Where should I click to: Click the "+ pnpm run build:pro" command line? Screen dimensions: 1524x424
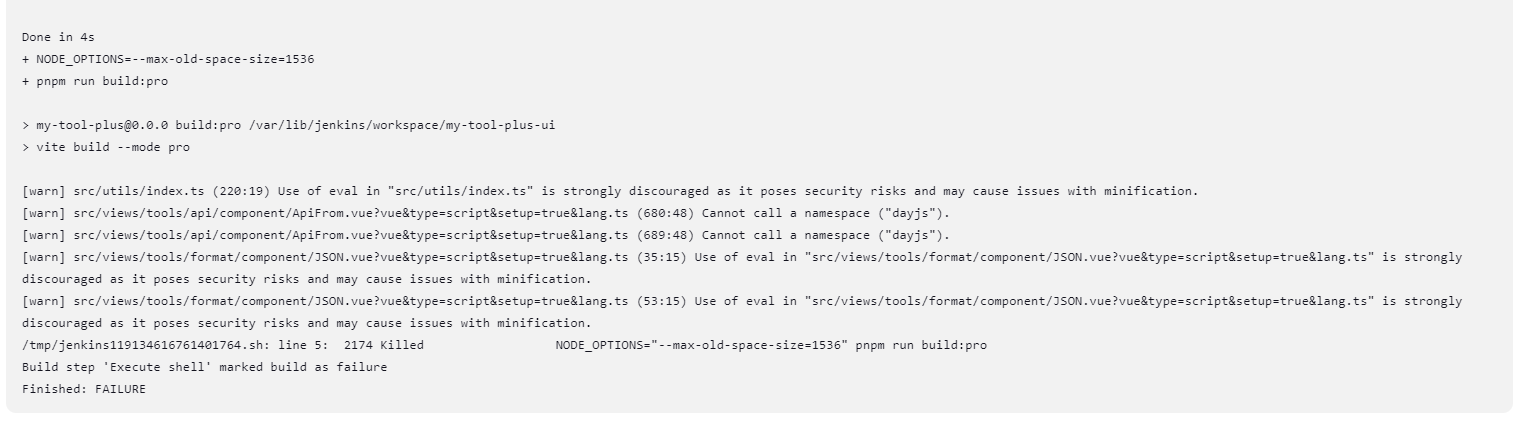click(x=95, y=81)
